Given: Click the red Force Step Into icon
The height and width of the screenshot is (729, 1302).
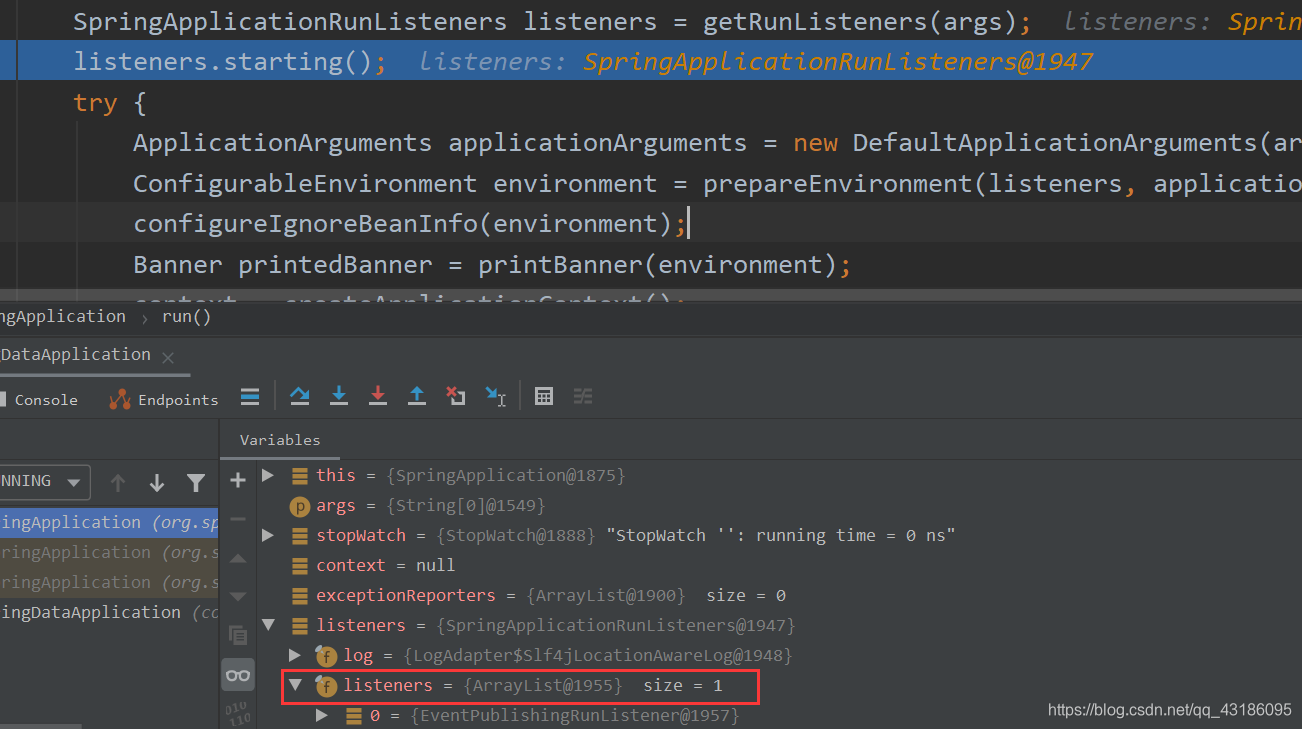Looking at the screenshot, I should (x=378, y=396).
